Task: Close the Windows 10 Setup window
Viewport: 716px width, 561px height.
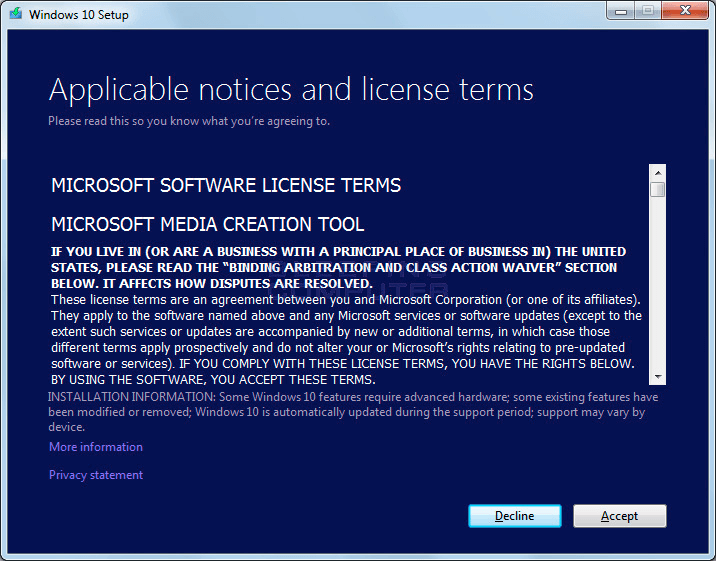Action: click(x=685, y=11)
